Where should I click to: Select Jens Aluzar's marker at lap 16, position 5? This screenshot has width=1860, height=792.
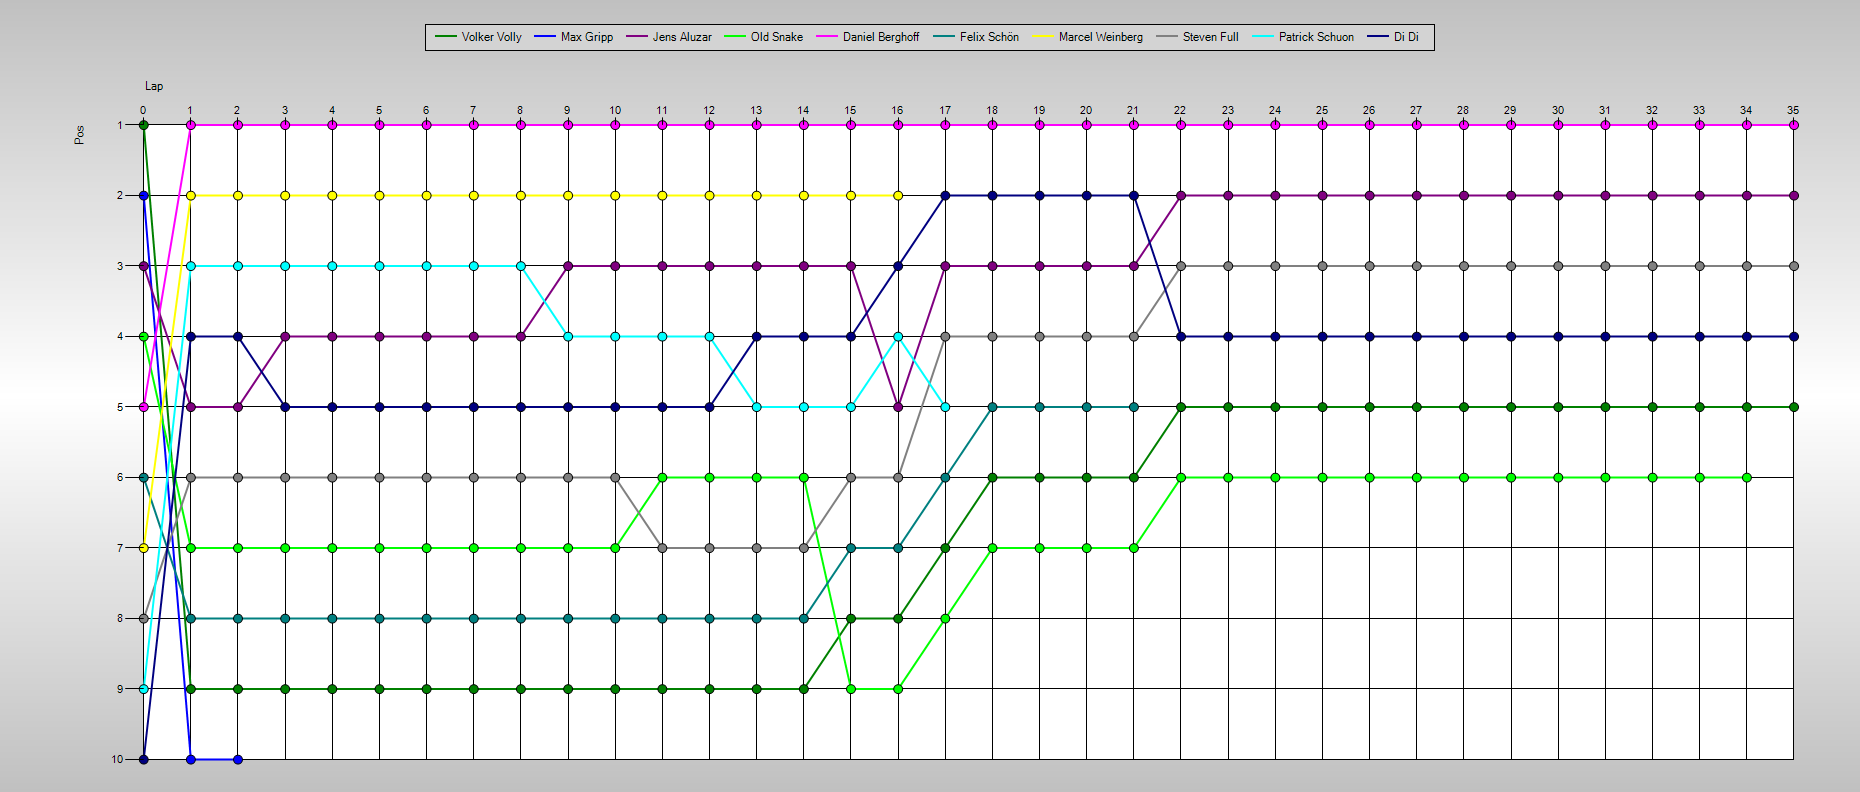[898, 407]
